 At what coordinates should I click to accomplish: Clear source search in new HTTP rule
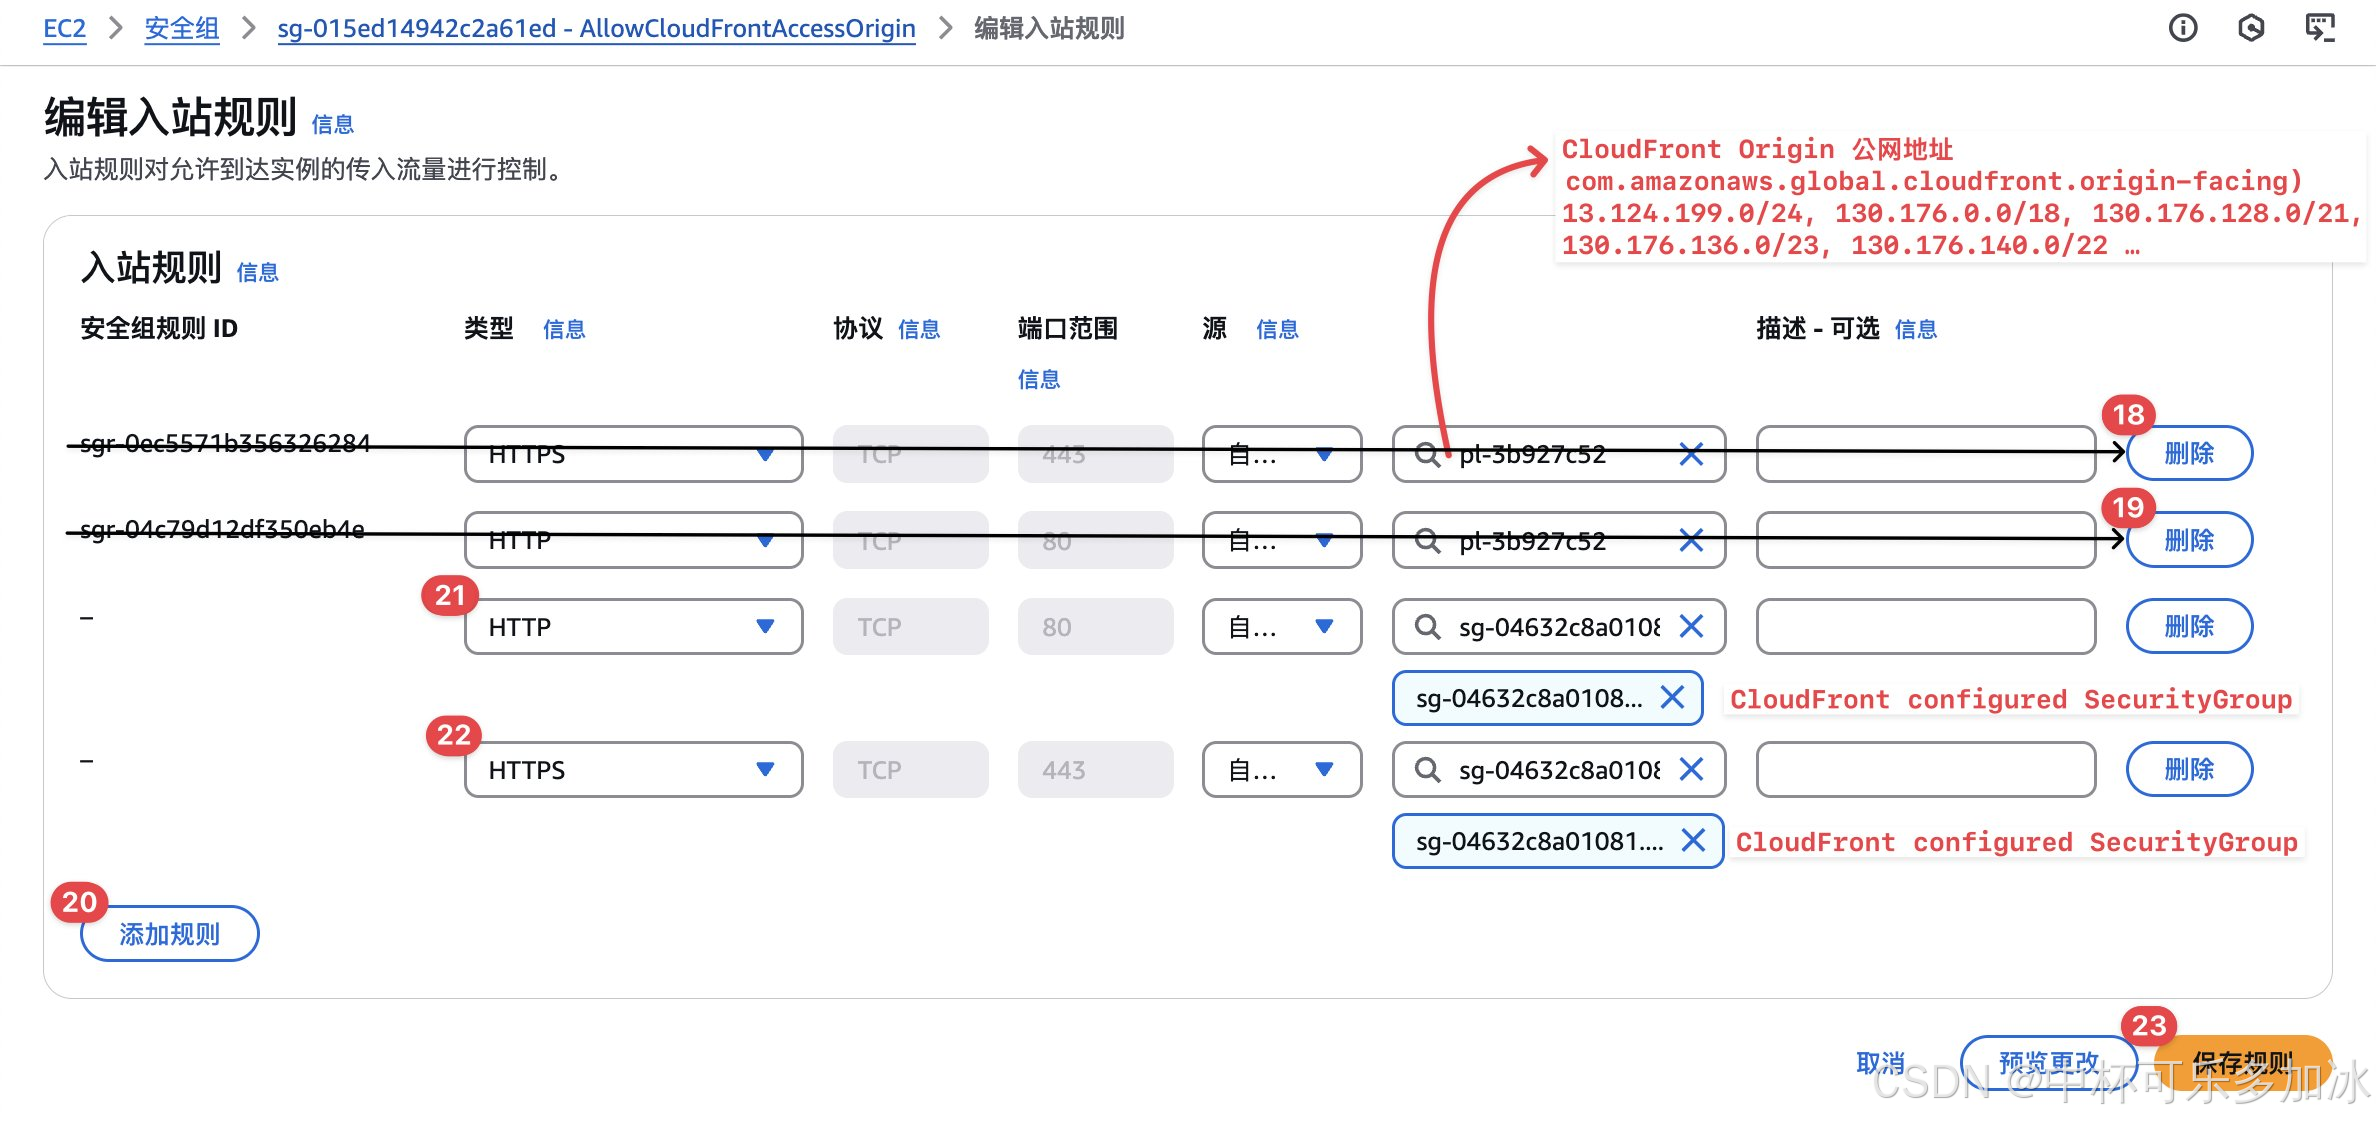click(1691, 627)
